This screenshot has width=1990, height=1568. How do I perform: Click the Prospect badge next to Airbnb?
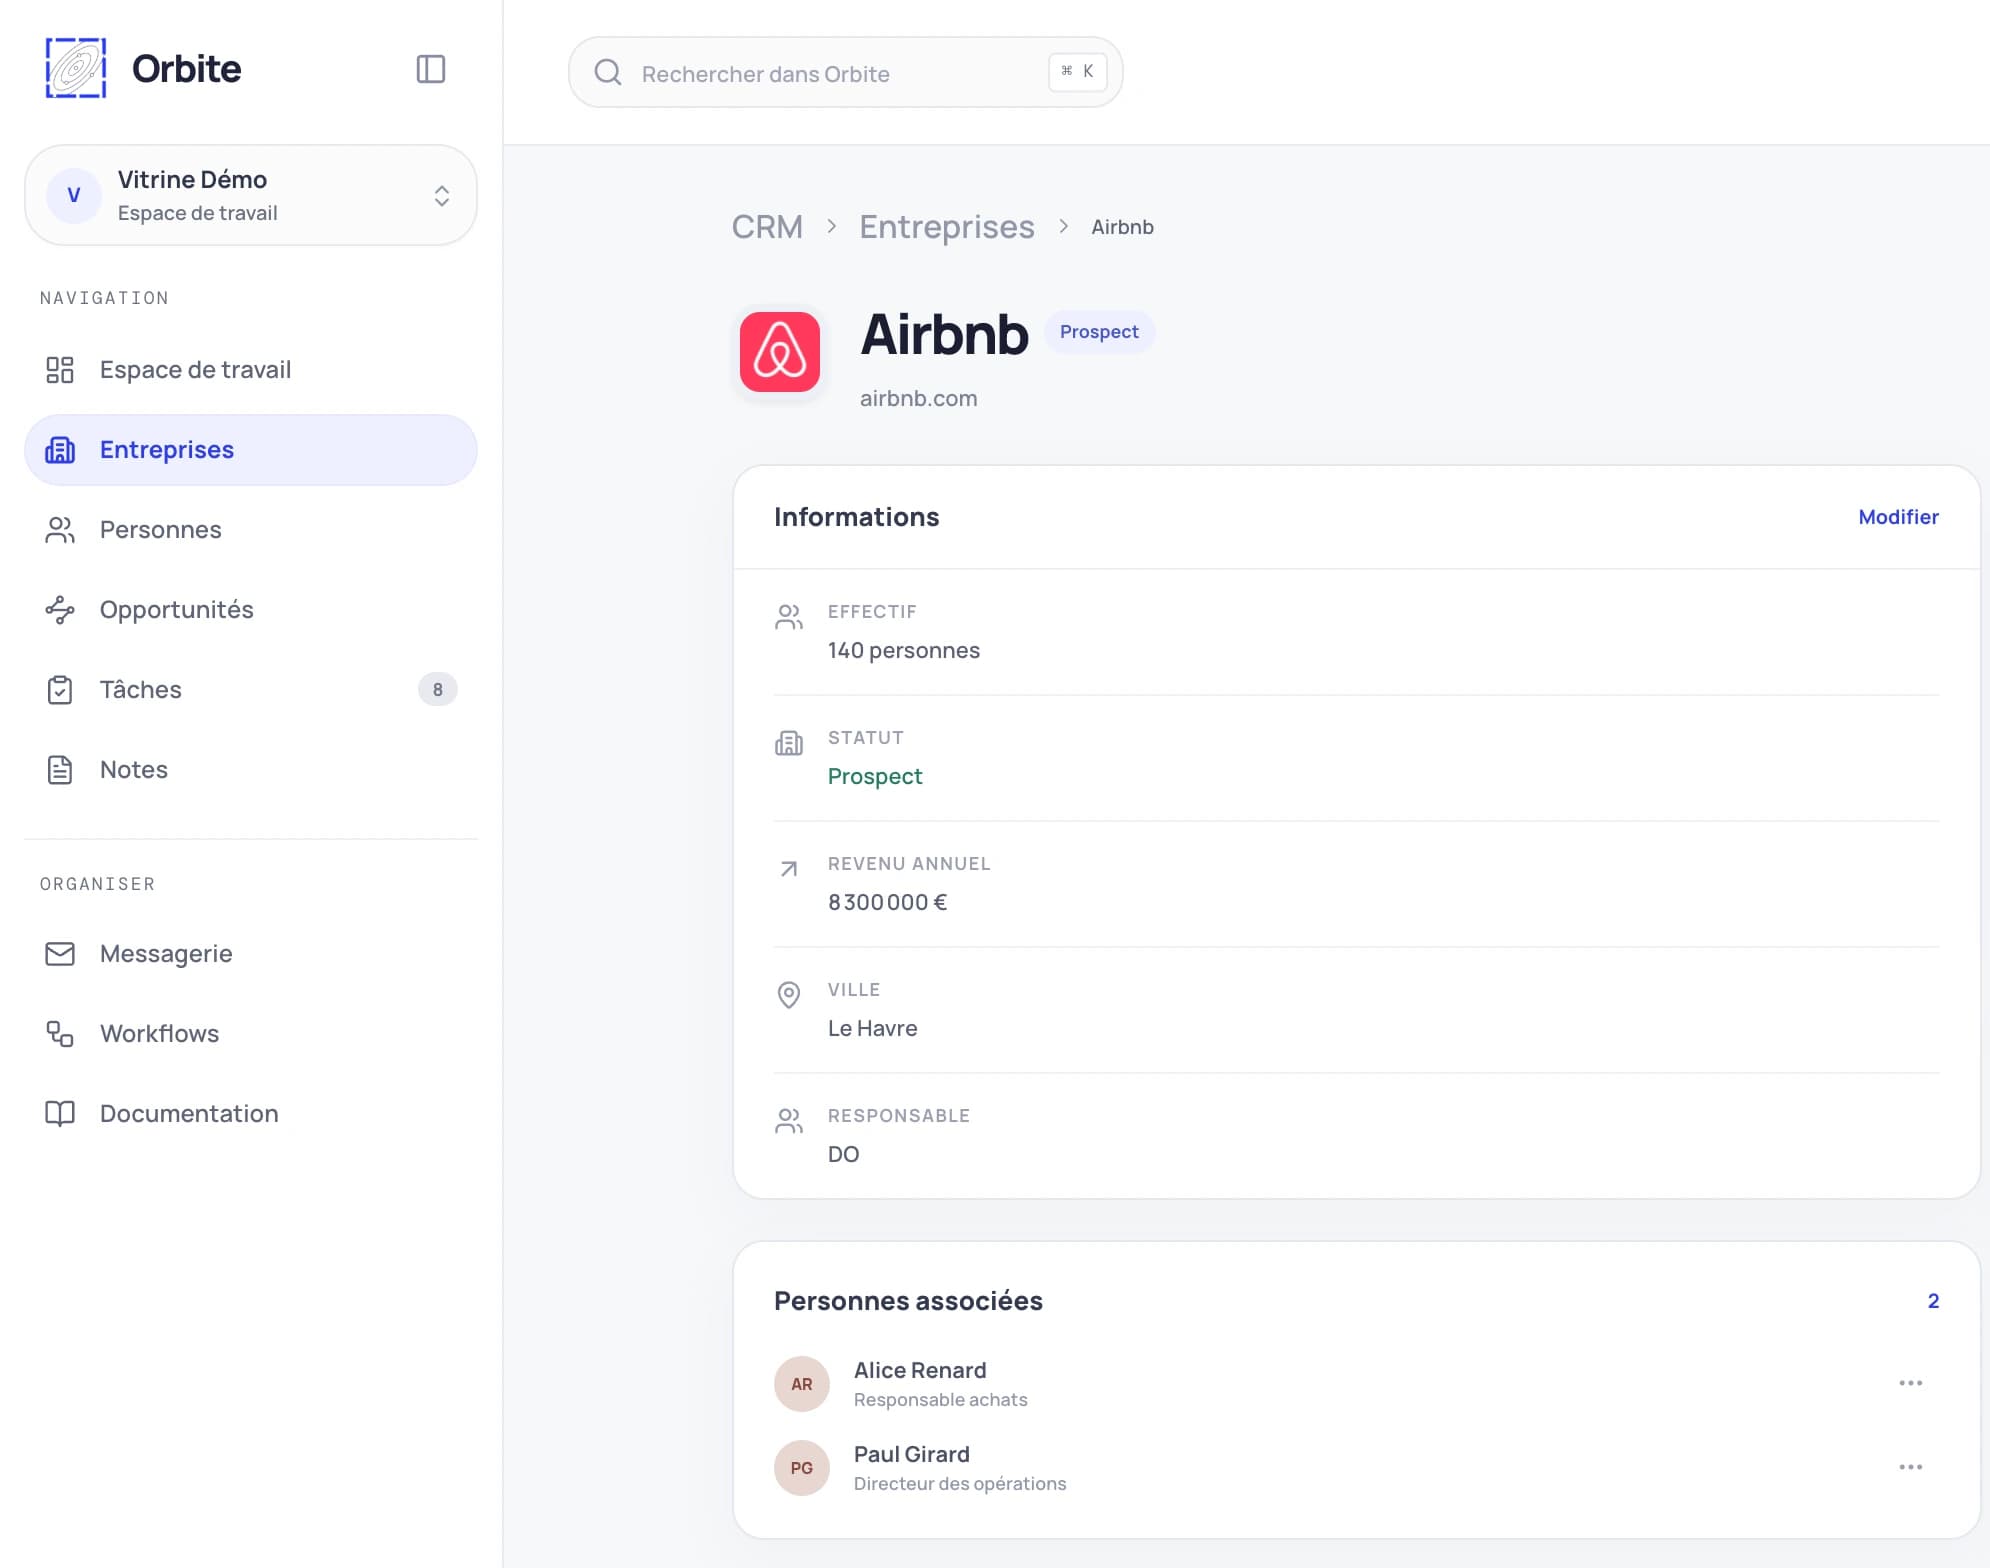(1099, 332)
